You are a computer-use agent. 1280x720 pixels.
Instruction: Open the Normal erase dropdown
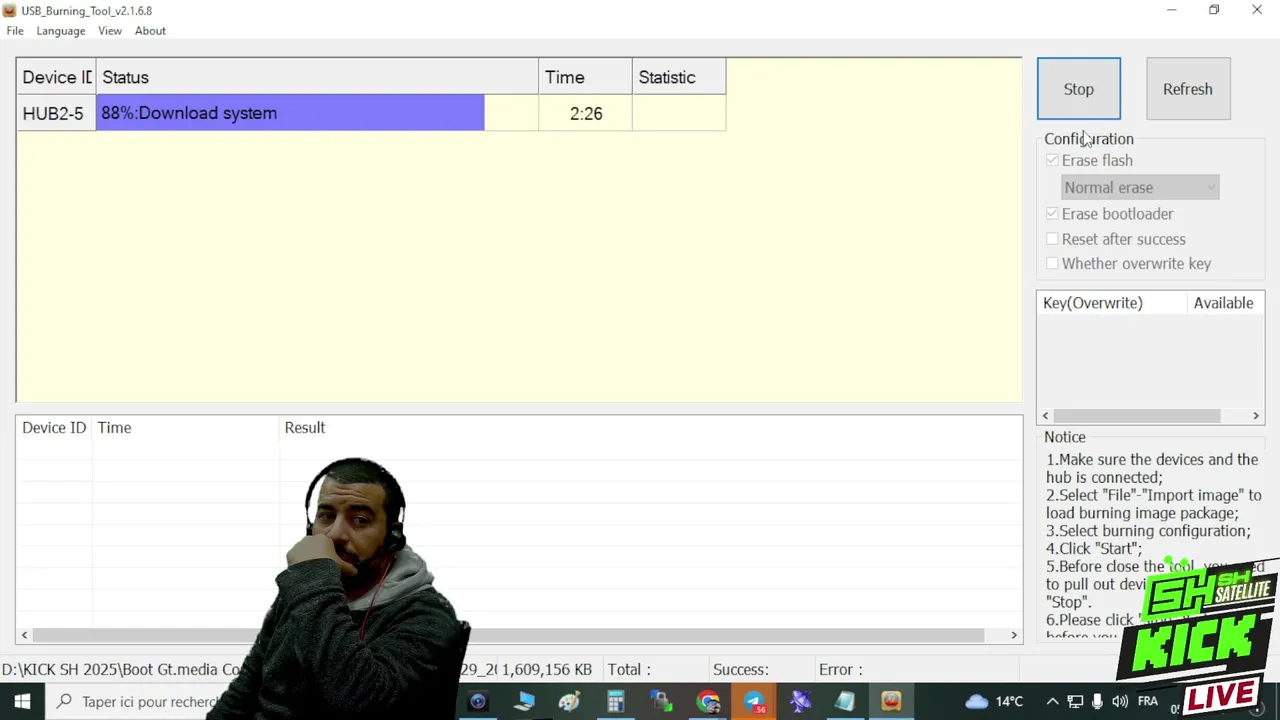pyautogui.click(x=1140, y=187)
